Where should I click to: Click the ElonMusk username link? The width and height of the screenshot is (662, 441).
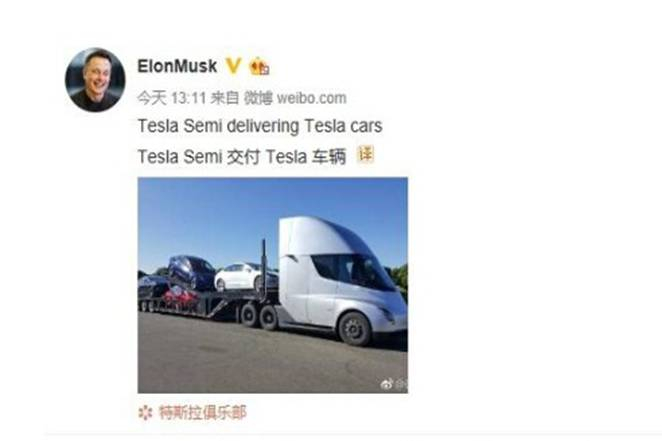coord(177,66)
